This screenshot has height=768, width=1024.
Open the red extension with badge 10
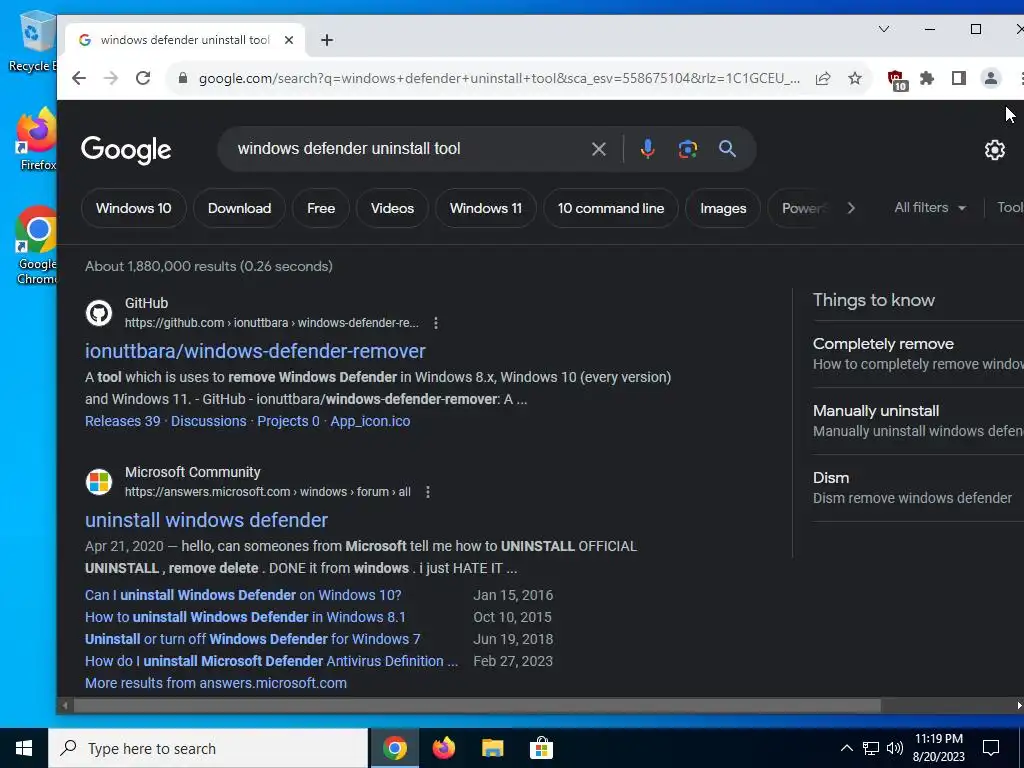tap(897, 80)
